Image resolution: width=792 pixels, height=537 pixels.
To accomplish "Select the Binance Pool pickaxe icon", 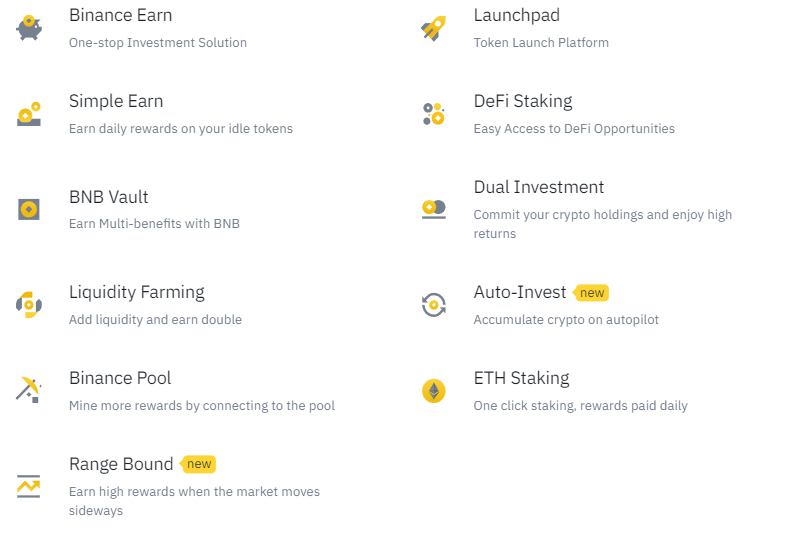I will tap(29, 390).
